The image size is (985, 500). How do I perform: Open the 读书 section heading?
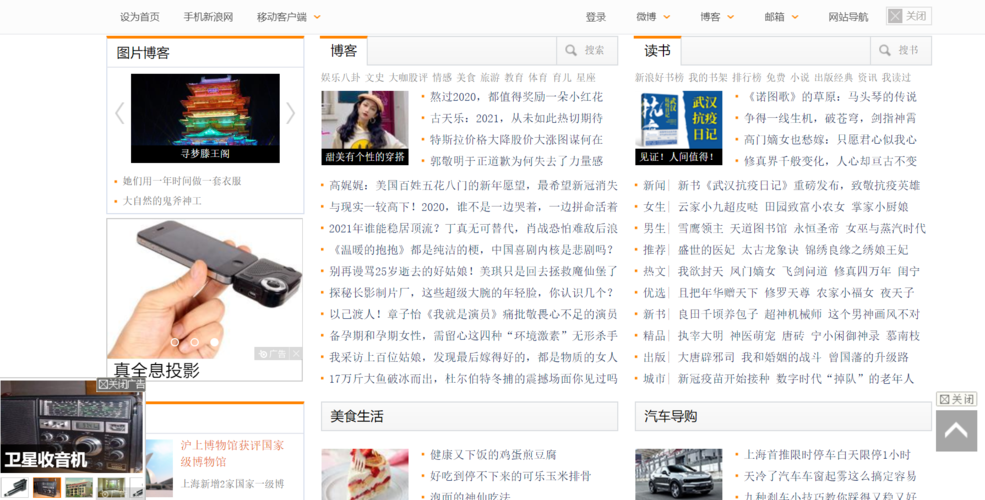tap(657, 50)
